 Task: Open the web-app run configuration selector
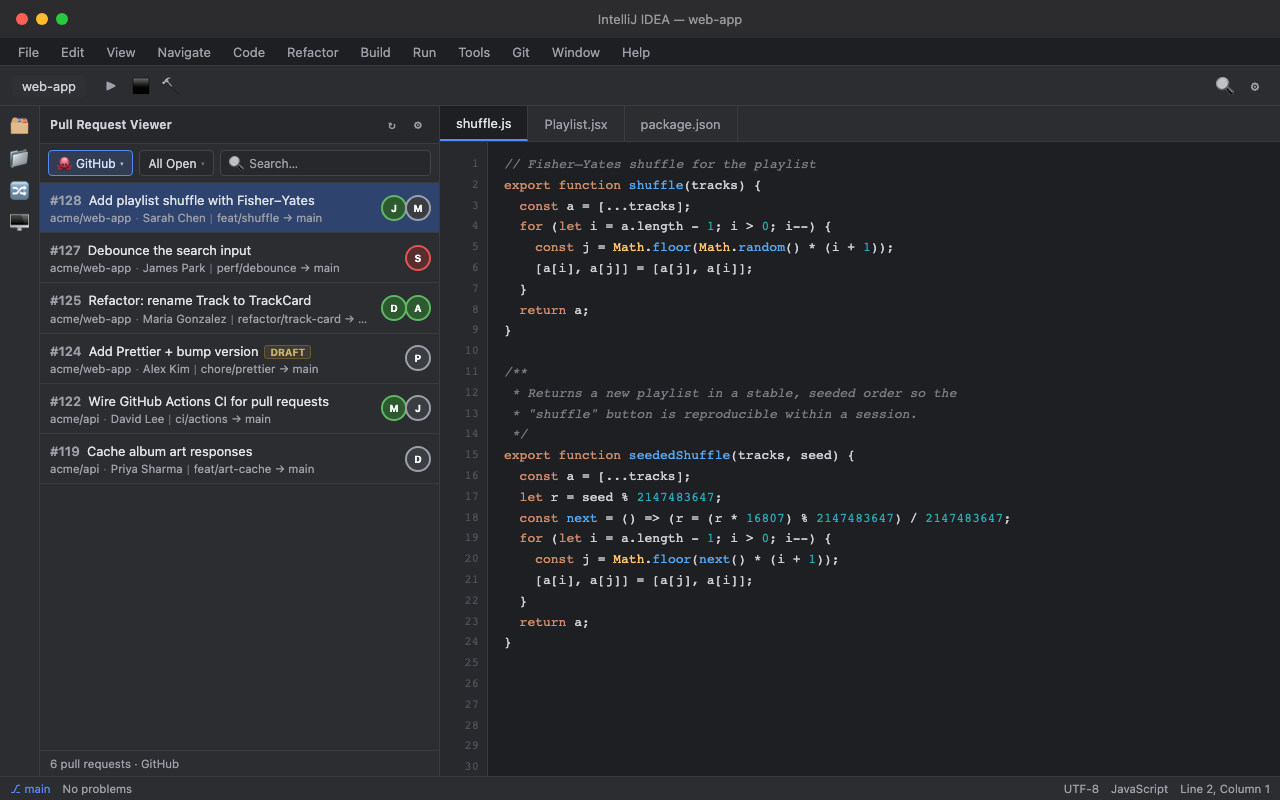49,86
